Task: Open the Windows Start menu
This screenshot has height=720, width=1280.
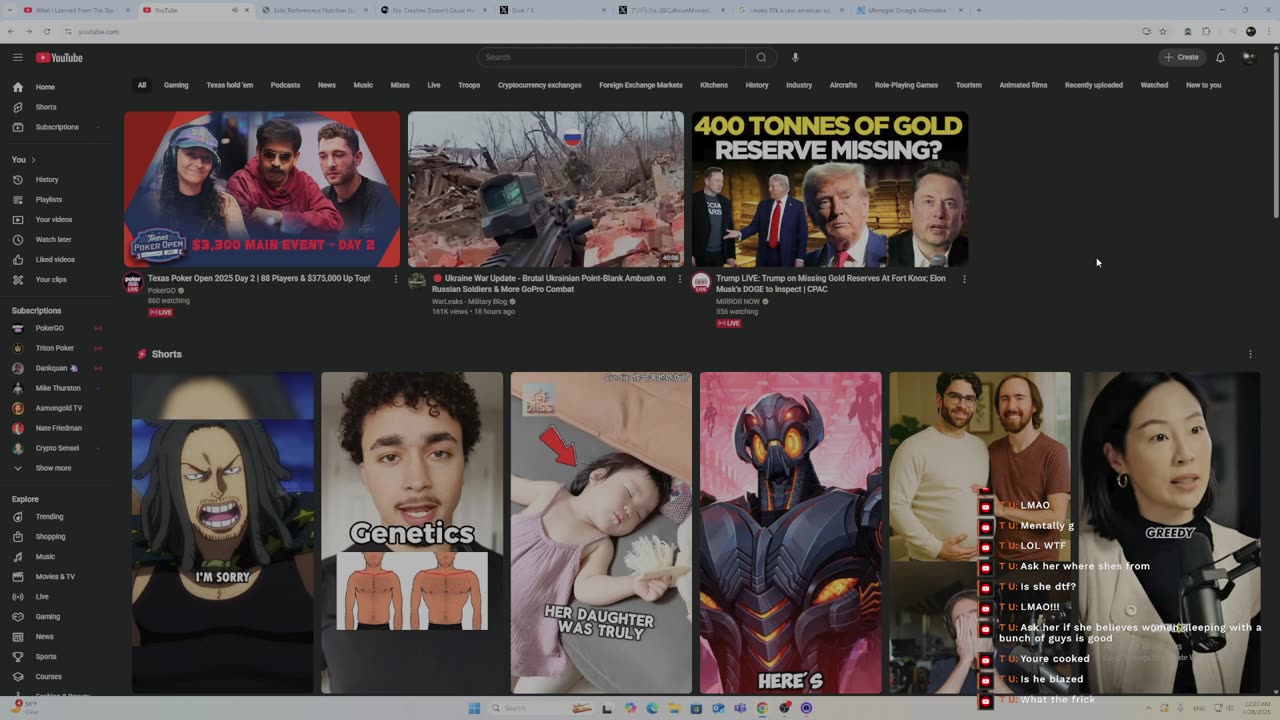Action: (x=474, y=708)
